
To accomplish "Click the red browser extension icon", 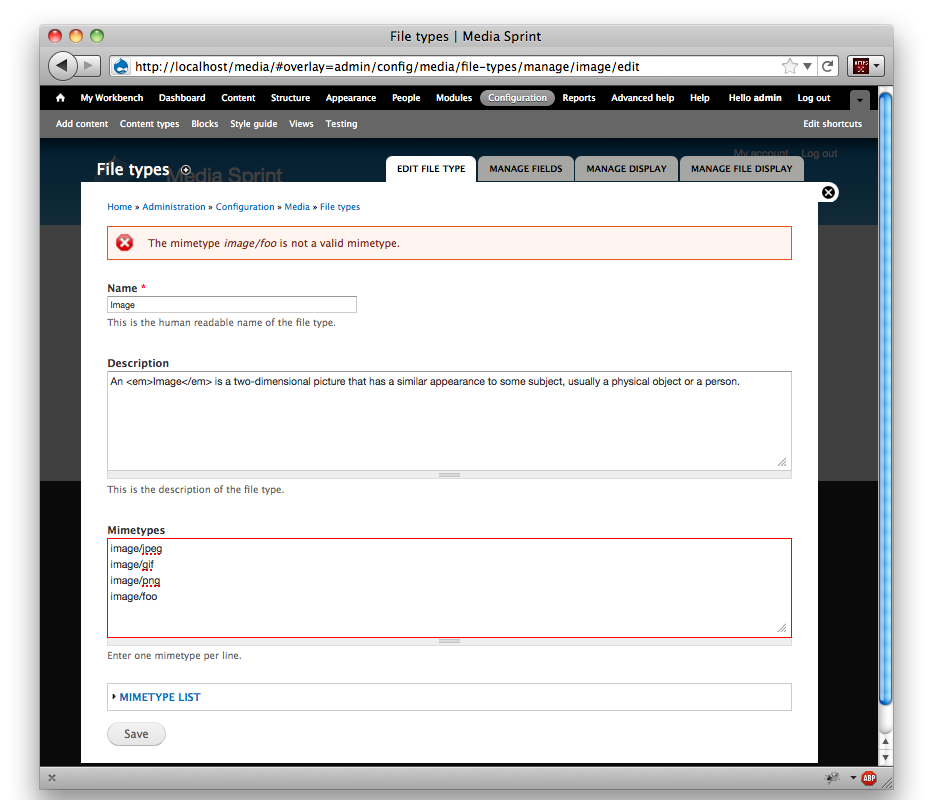I will click(x=860, y=66).
